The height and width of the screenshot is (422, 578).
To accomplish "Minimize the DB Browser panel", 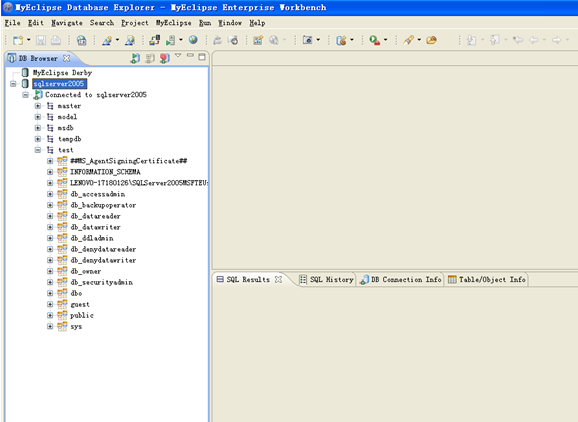I will tap(190, 56).
